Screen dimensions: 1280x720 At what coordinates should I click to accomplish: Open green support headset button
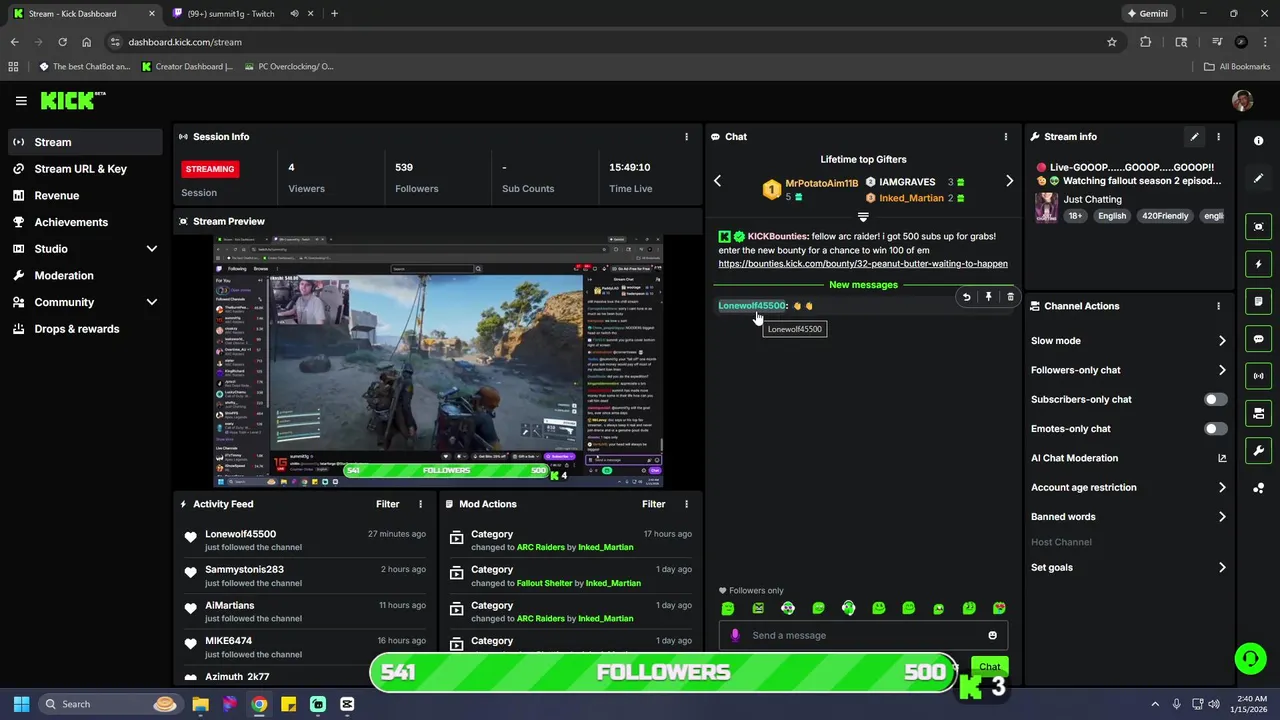pos(1250,658)
